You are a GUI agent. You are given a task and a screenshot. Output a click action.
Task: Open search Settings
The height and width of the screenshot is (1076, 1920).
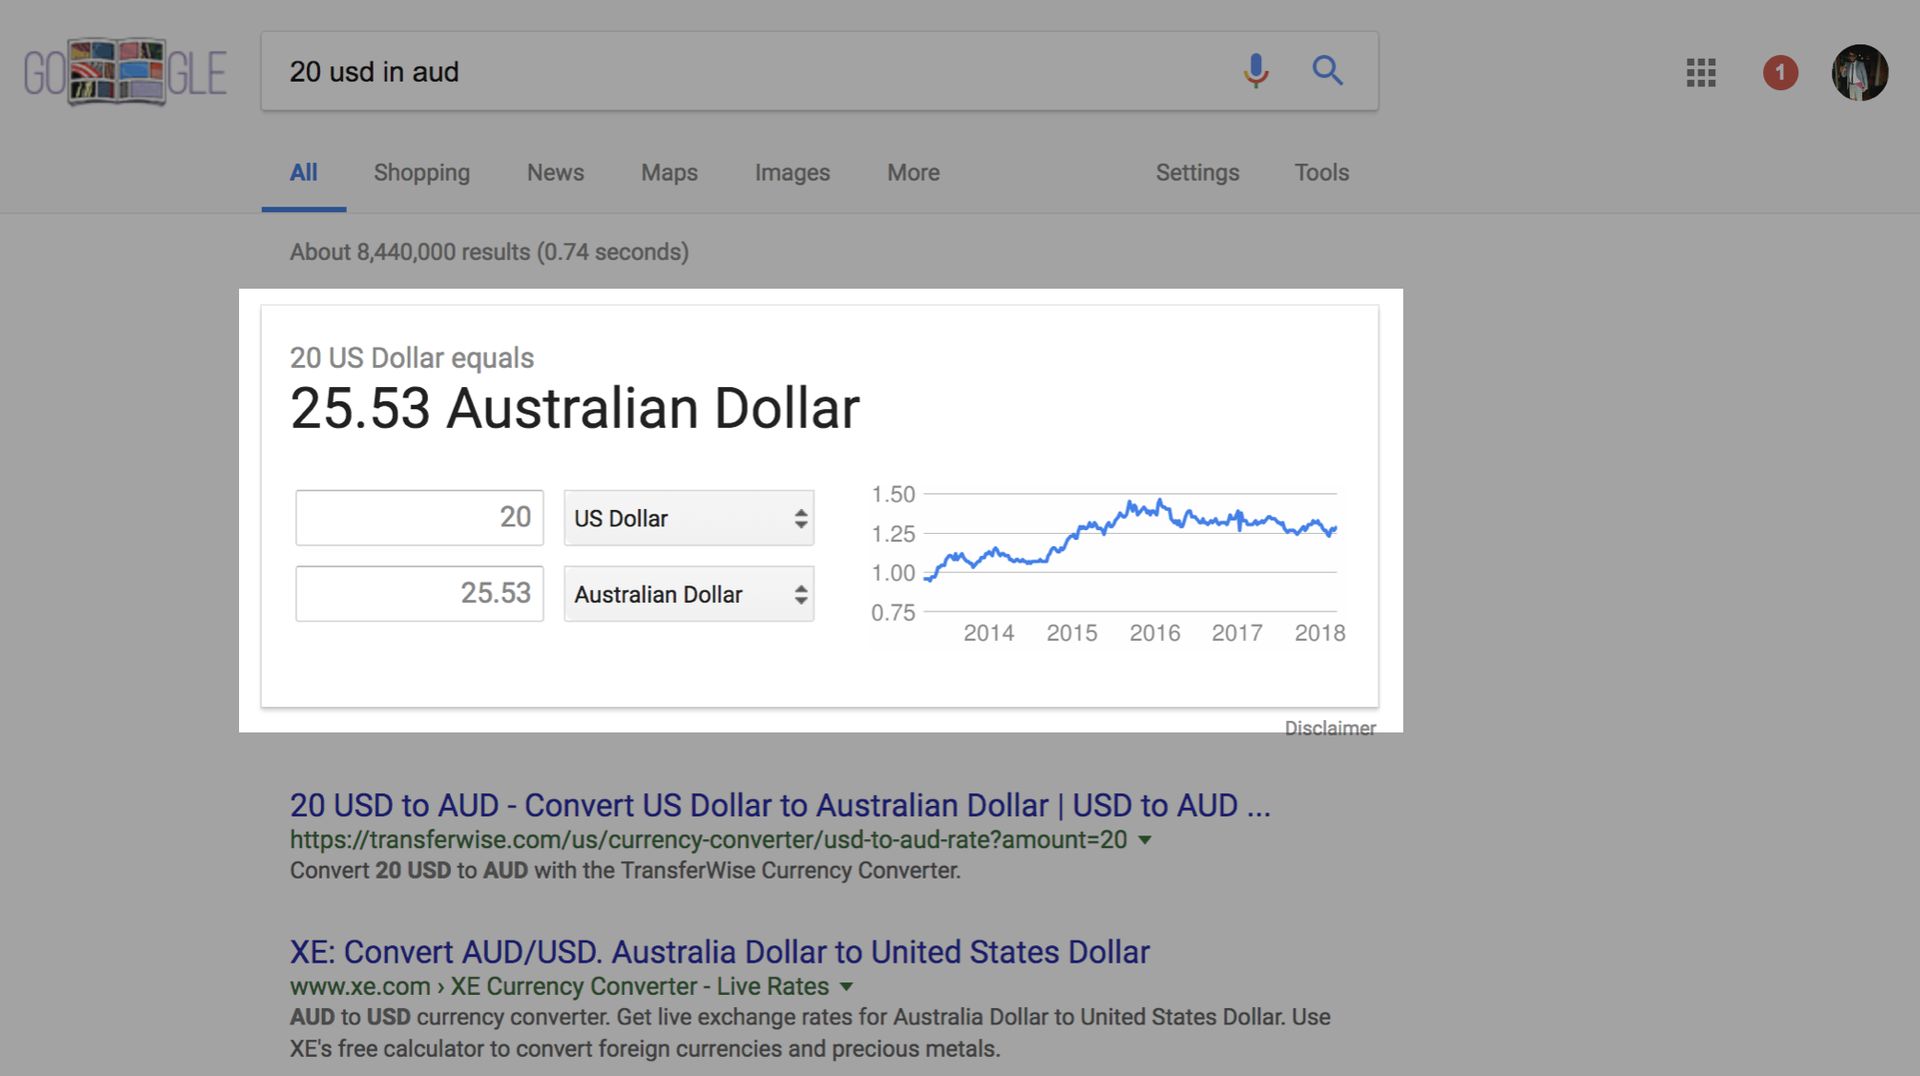1197,172
